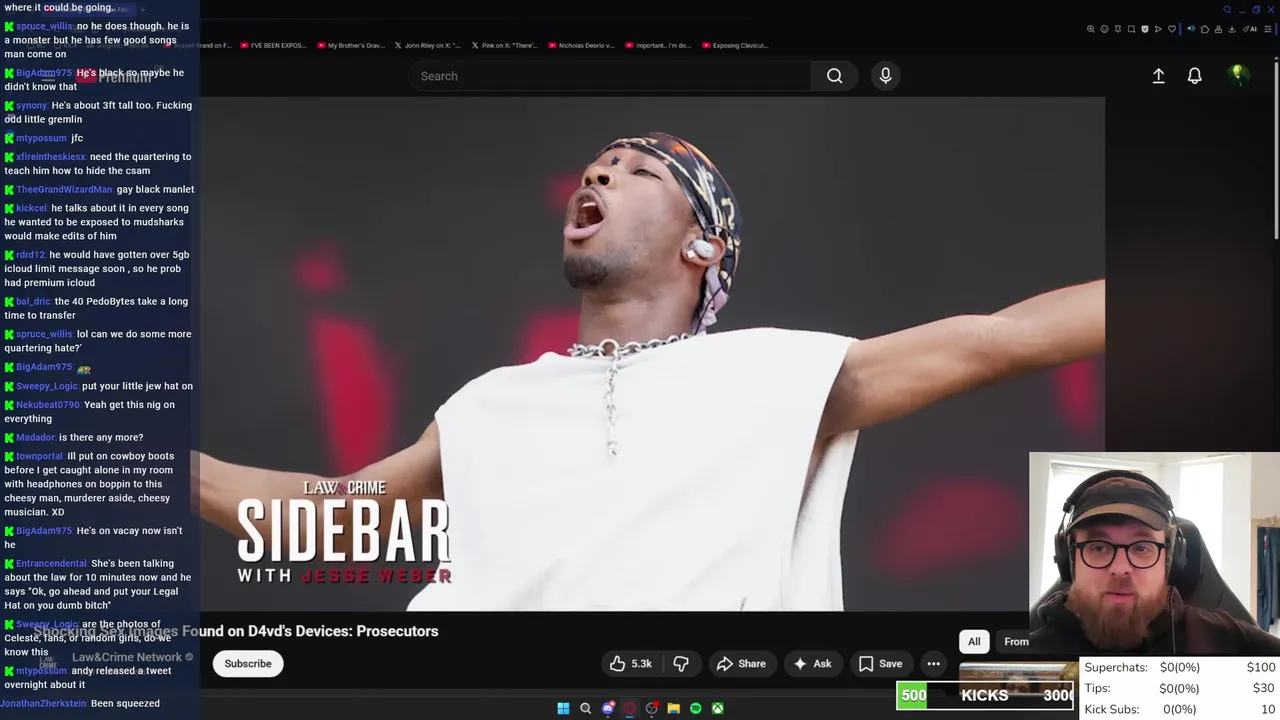Click the browser AI icon
1280x720 pixels.
tap(1250, 29)
